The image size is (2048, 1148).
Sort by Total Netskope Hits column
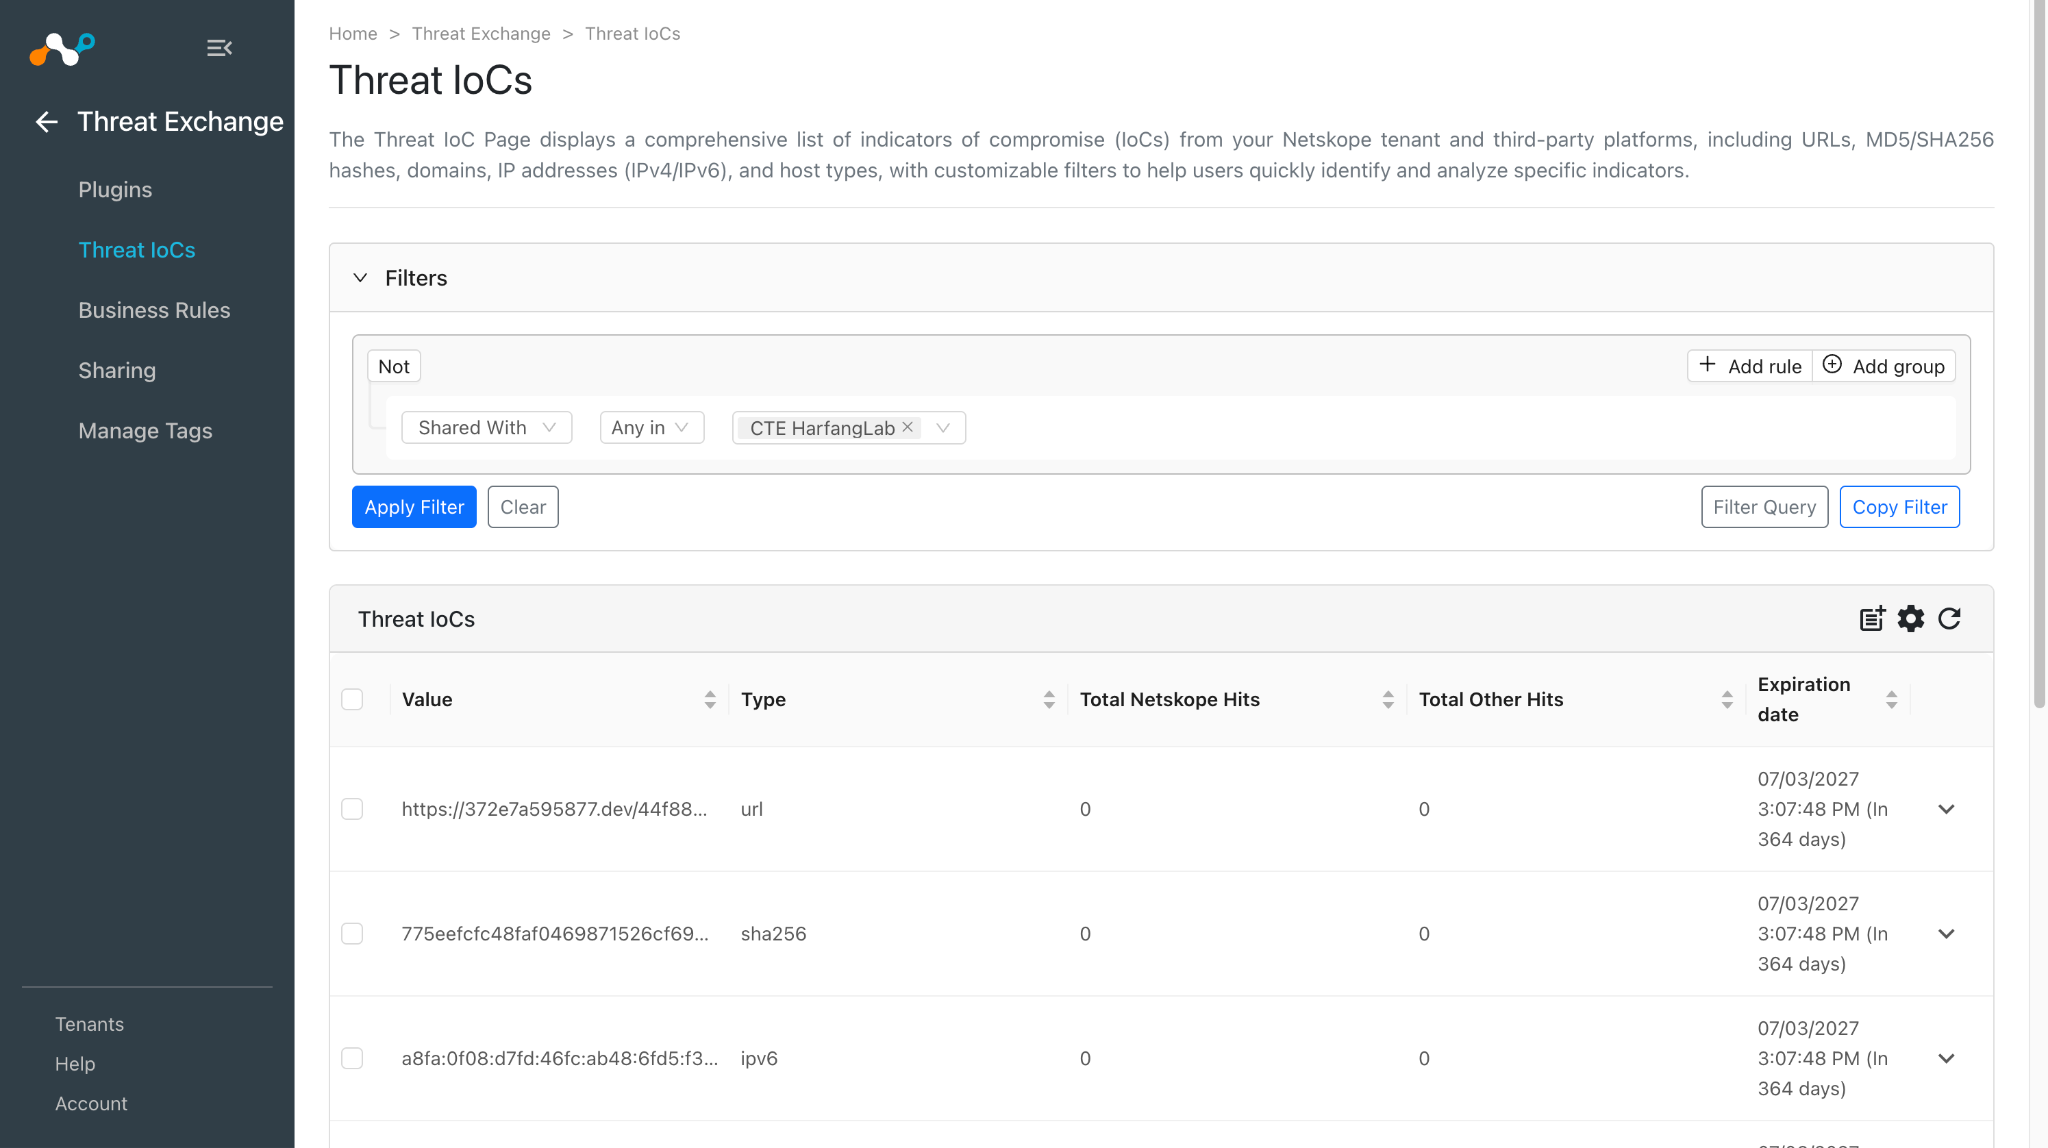pyautogui.click(x=1388, y=700)
